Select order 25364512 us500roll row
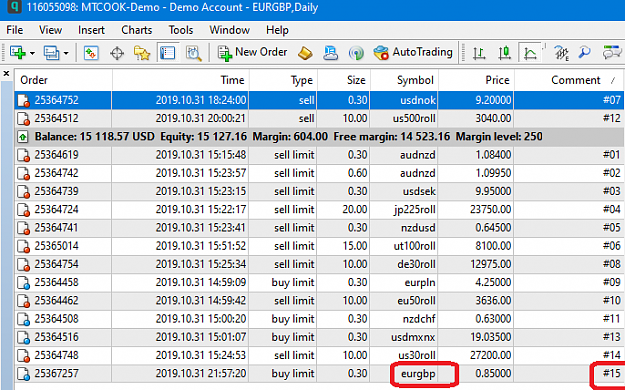Image resolution: width=625 pixels, height=390 pixels. click(320, 118)
